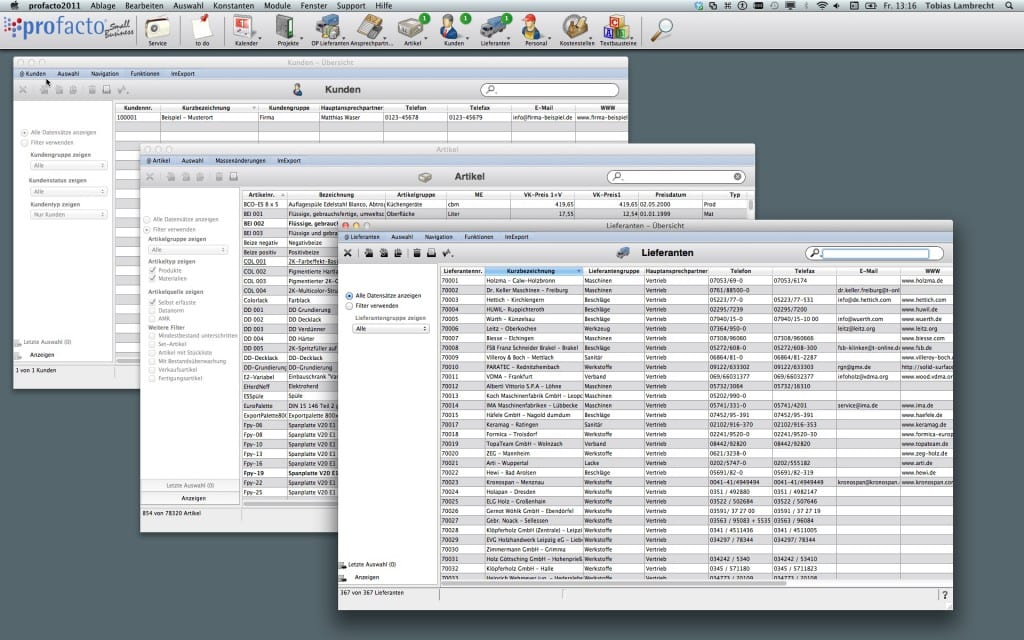Toggle the Produkte checkbox in Artikel window
Image resolution: width=1024 pixels, height=640 pixels.
[152, 270]
